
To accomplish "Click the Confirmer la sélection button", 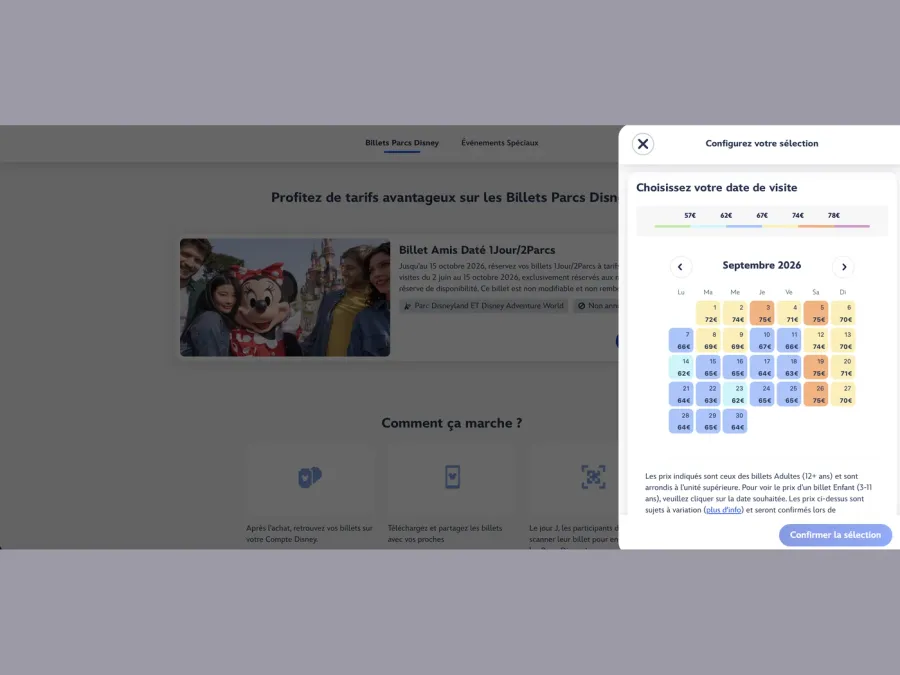I will 835,535.
